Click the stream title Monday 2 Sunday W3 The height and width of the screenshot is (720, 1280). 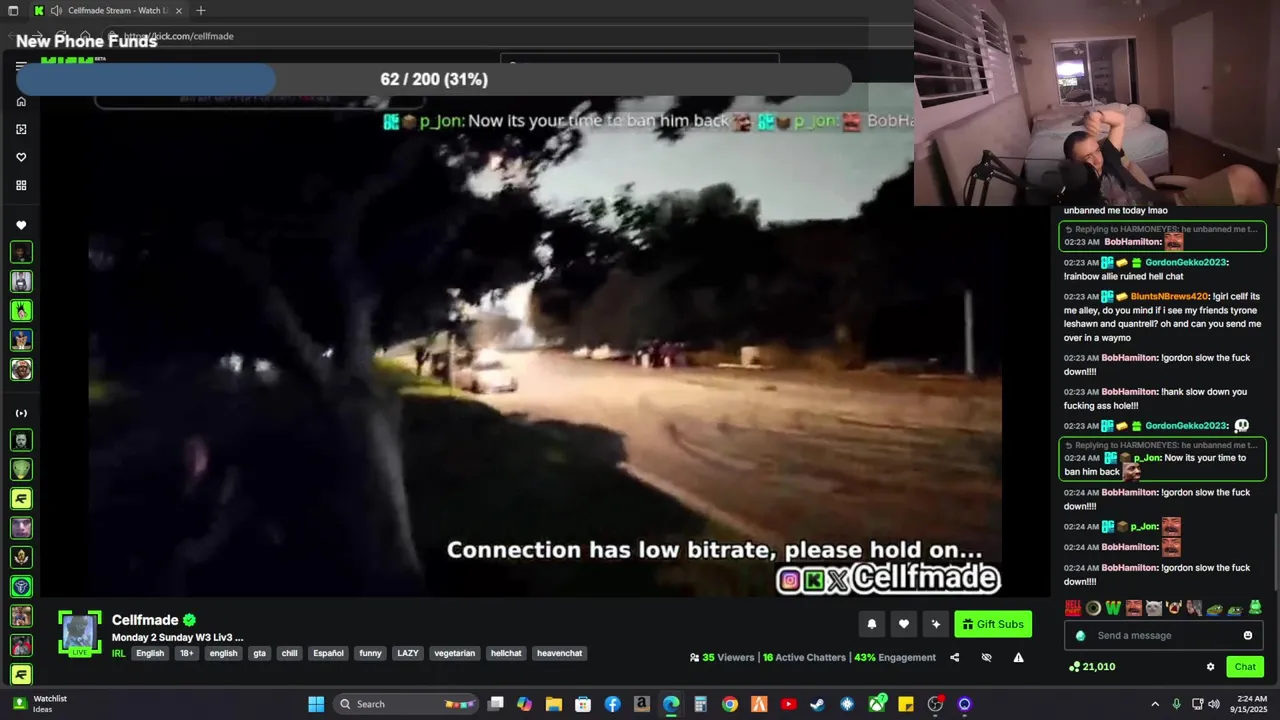click(x=177, y=637)
